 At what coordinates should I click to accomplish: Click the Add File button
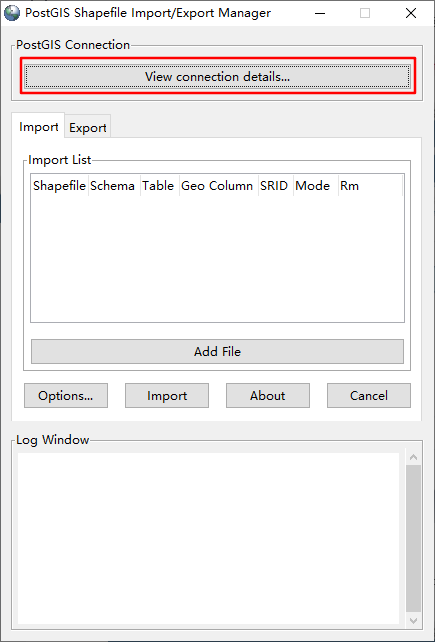pos(218,351)
